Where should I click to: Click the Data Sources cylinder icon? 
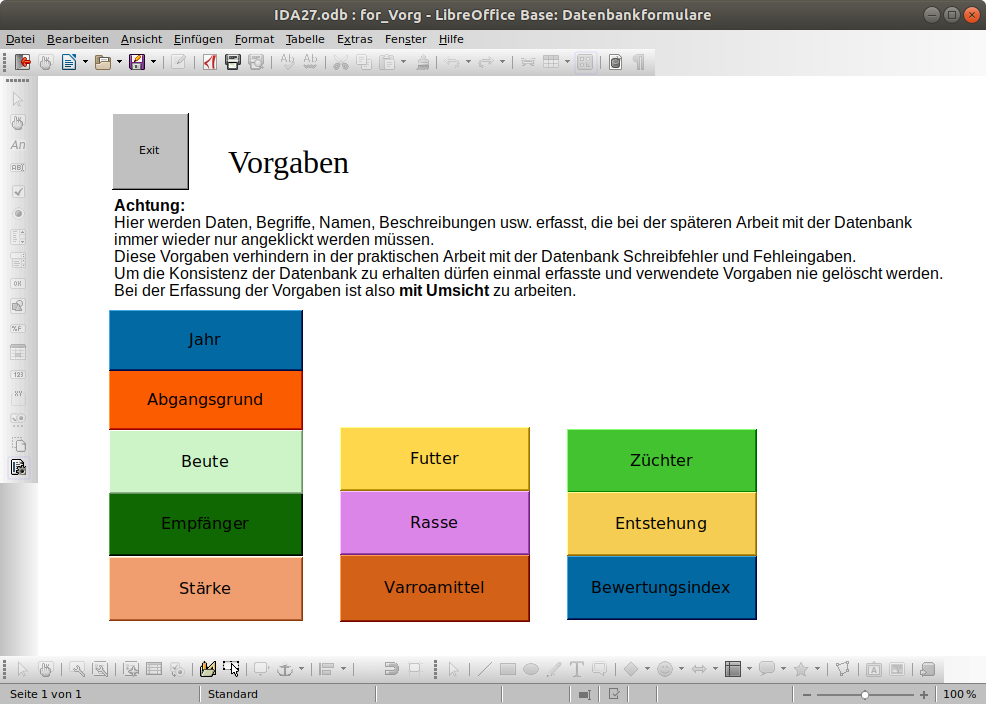616,62
